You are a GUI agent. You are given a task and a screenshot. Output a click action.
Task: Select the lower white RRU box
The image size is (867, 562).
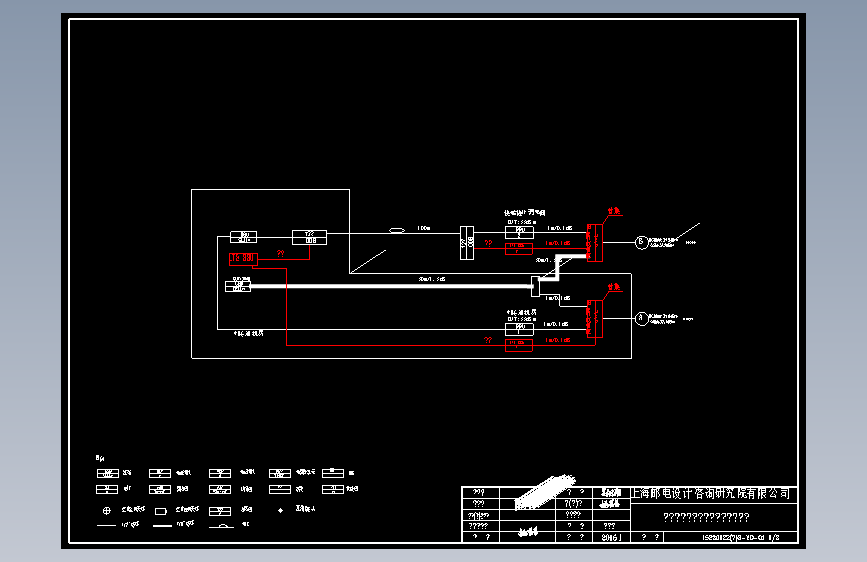(519, 330)
